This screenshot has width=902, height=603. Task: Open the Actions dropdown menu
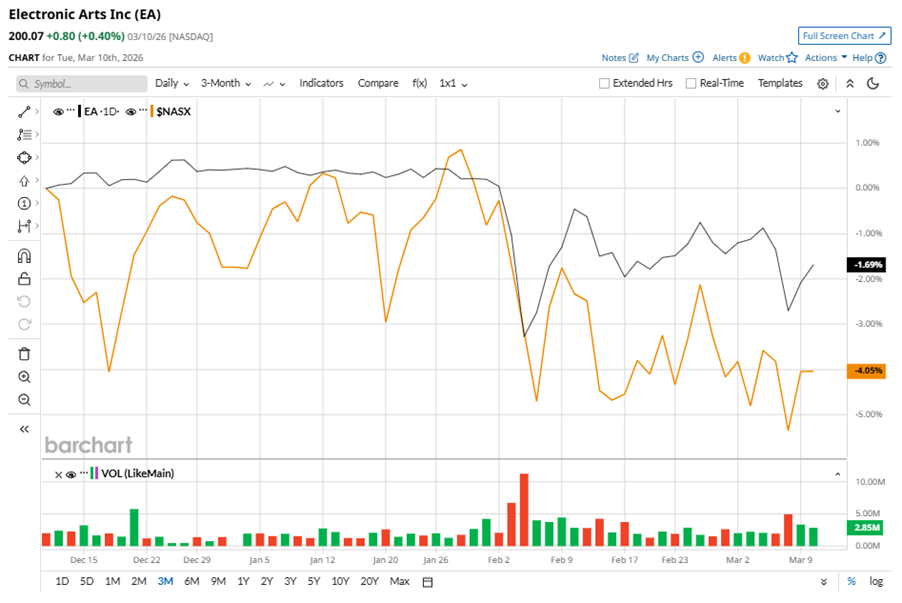pos(825,58)
